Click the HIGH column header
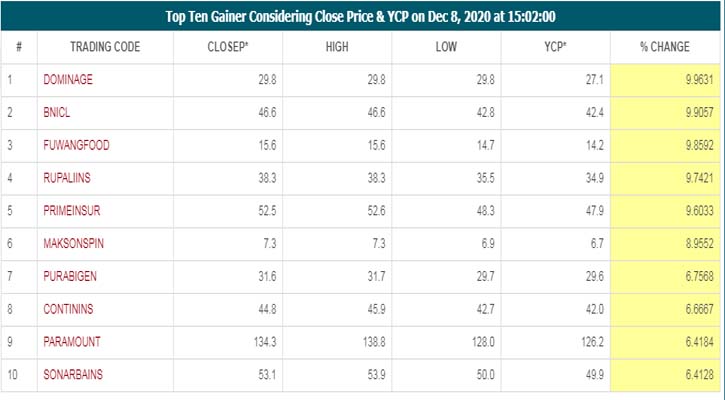This screenshot has width=725, height=400. click(338, 47)
